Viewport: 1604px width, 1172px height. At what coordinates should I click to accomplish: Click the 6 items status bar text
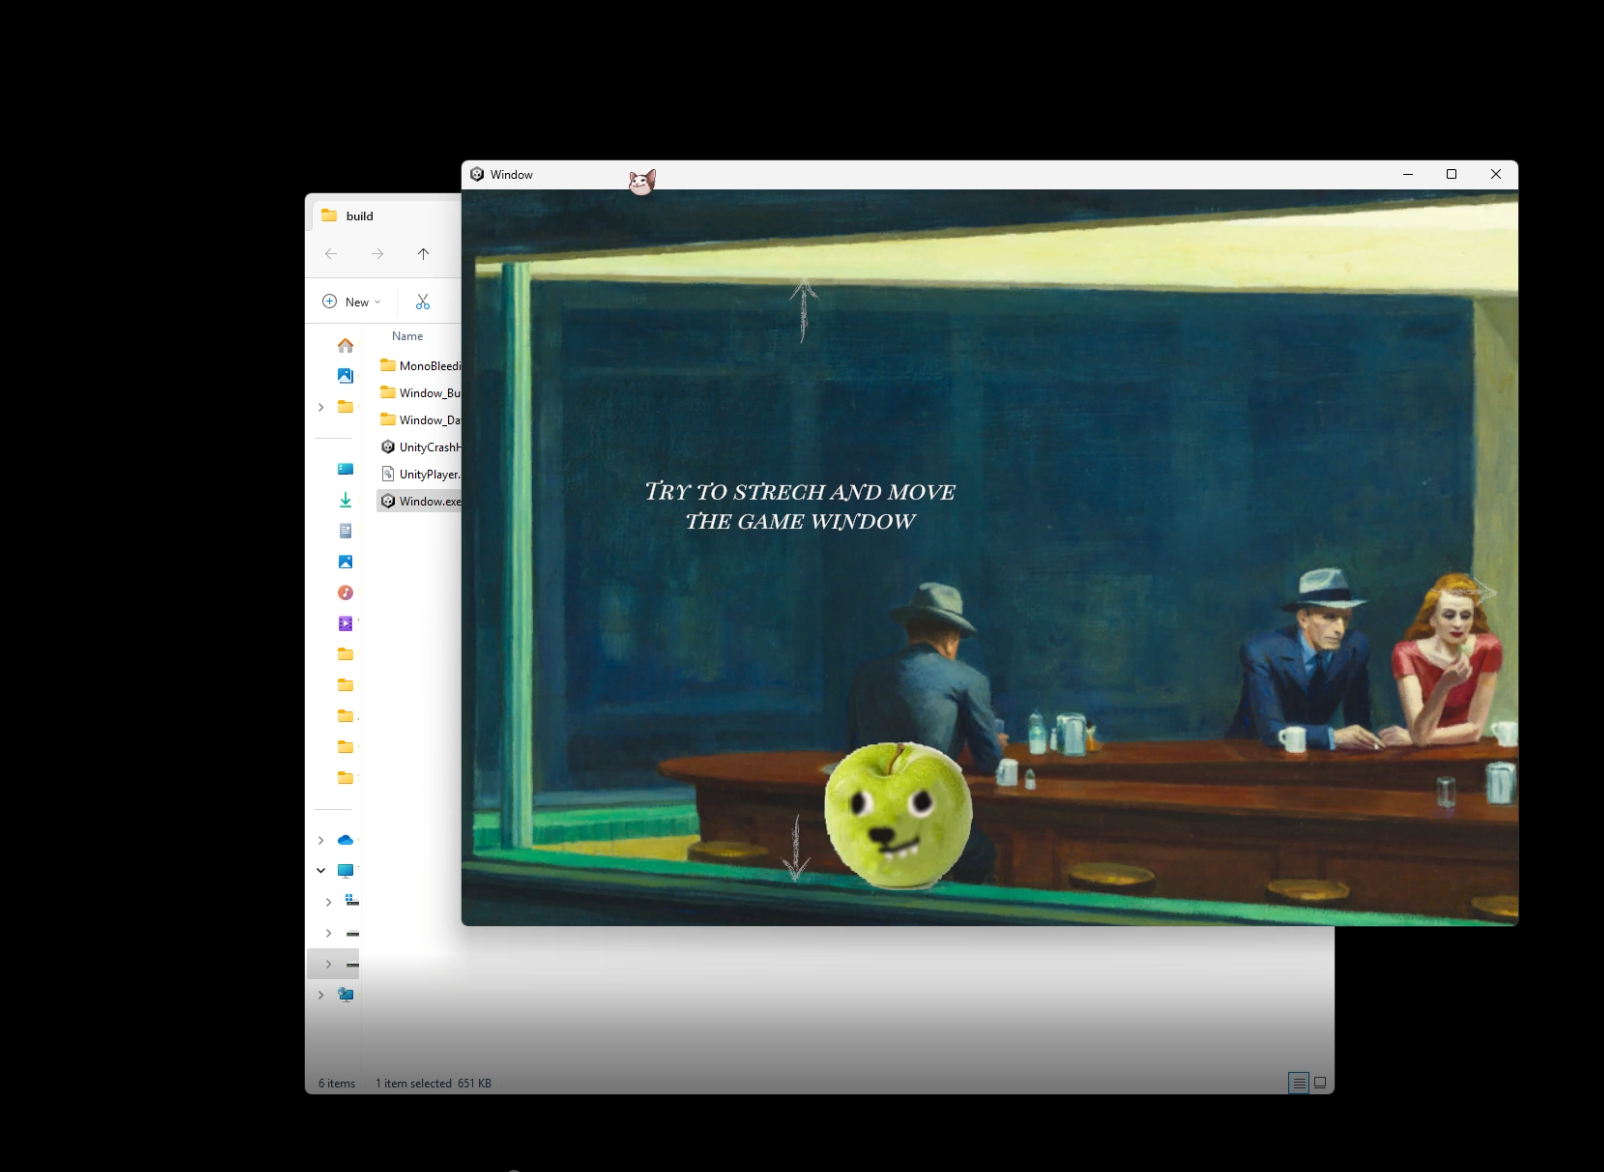point(337,1083)
